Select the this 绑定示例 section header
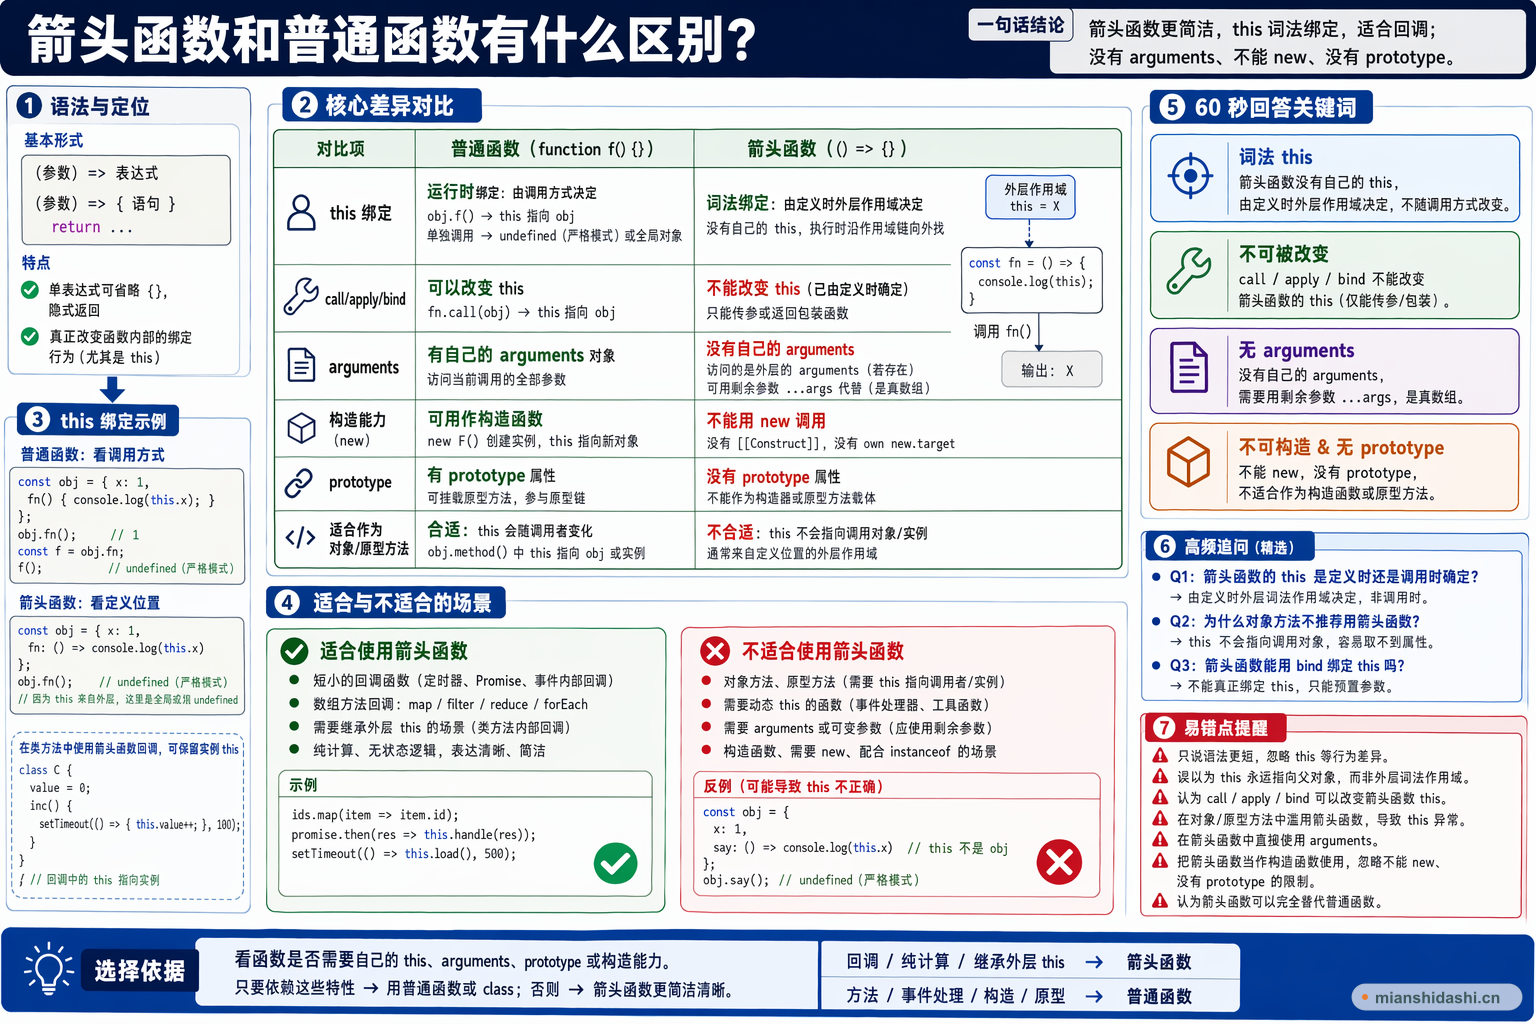The width and height of the screenshot is (1536, 1024). click(x=98, y=420)
